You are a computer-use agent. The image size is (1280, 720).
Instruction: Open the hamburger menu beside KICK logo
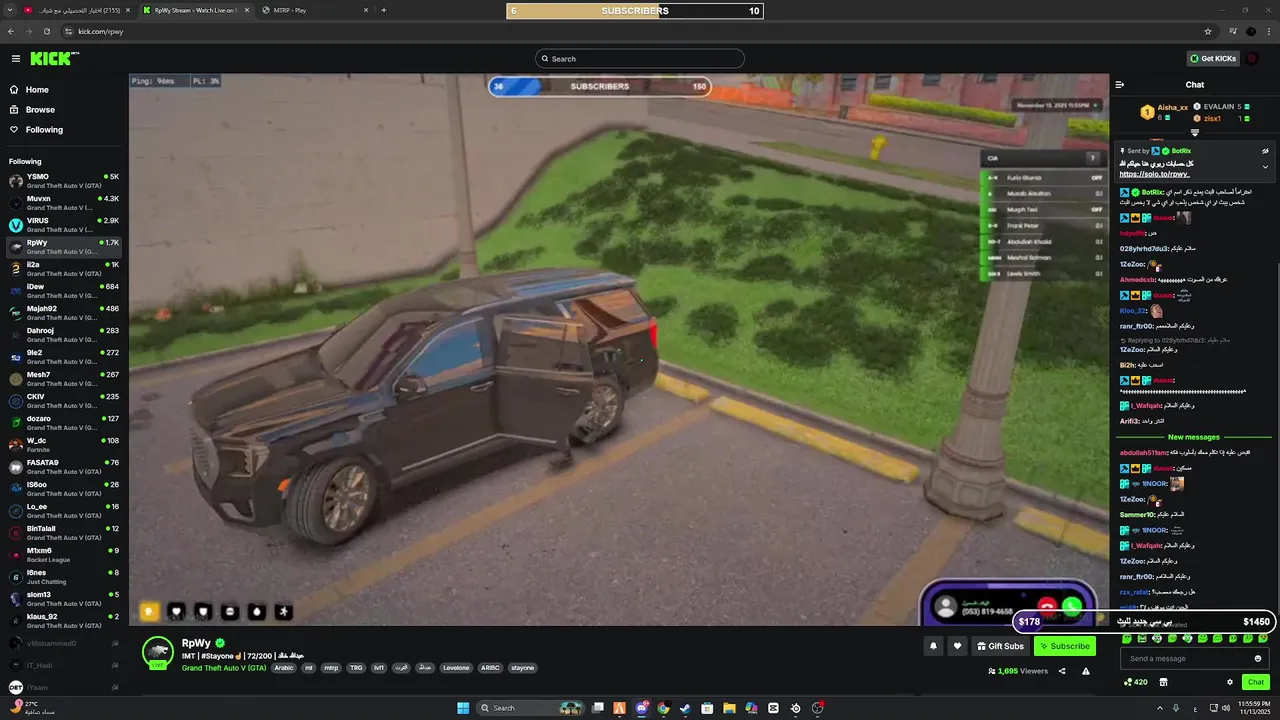[x=15, y=59]
